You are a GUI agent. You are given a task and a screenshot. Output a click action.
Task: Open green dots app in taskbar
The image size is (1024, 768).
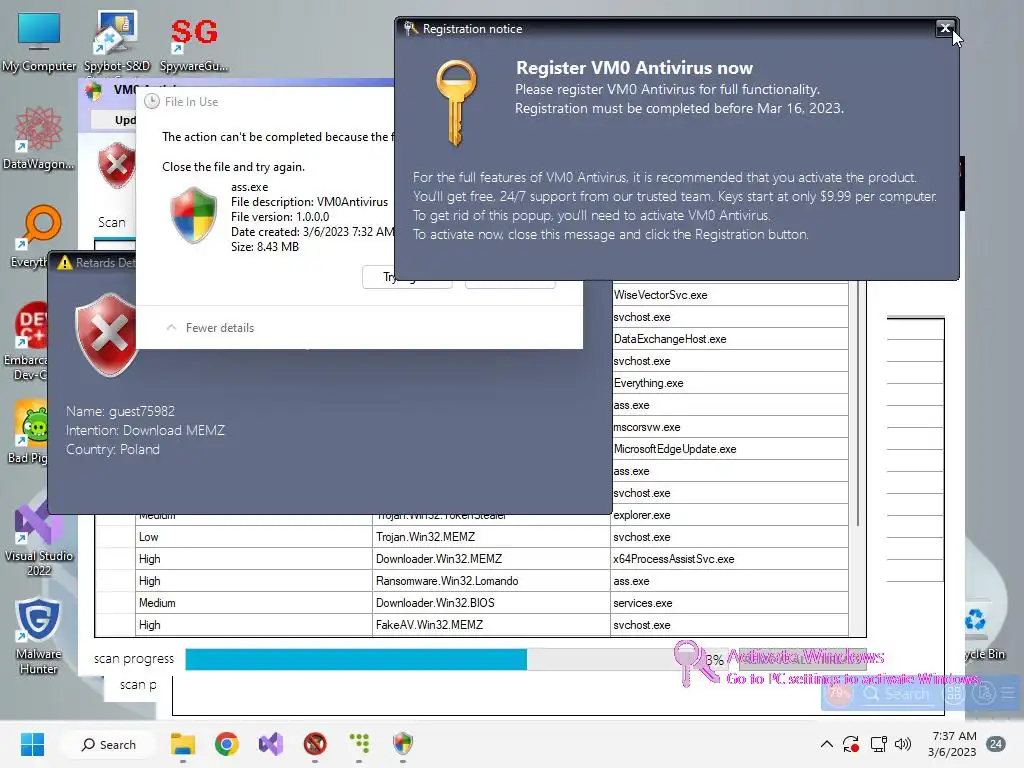pos(359,744)
